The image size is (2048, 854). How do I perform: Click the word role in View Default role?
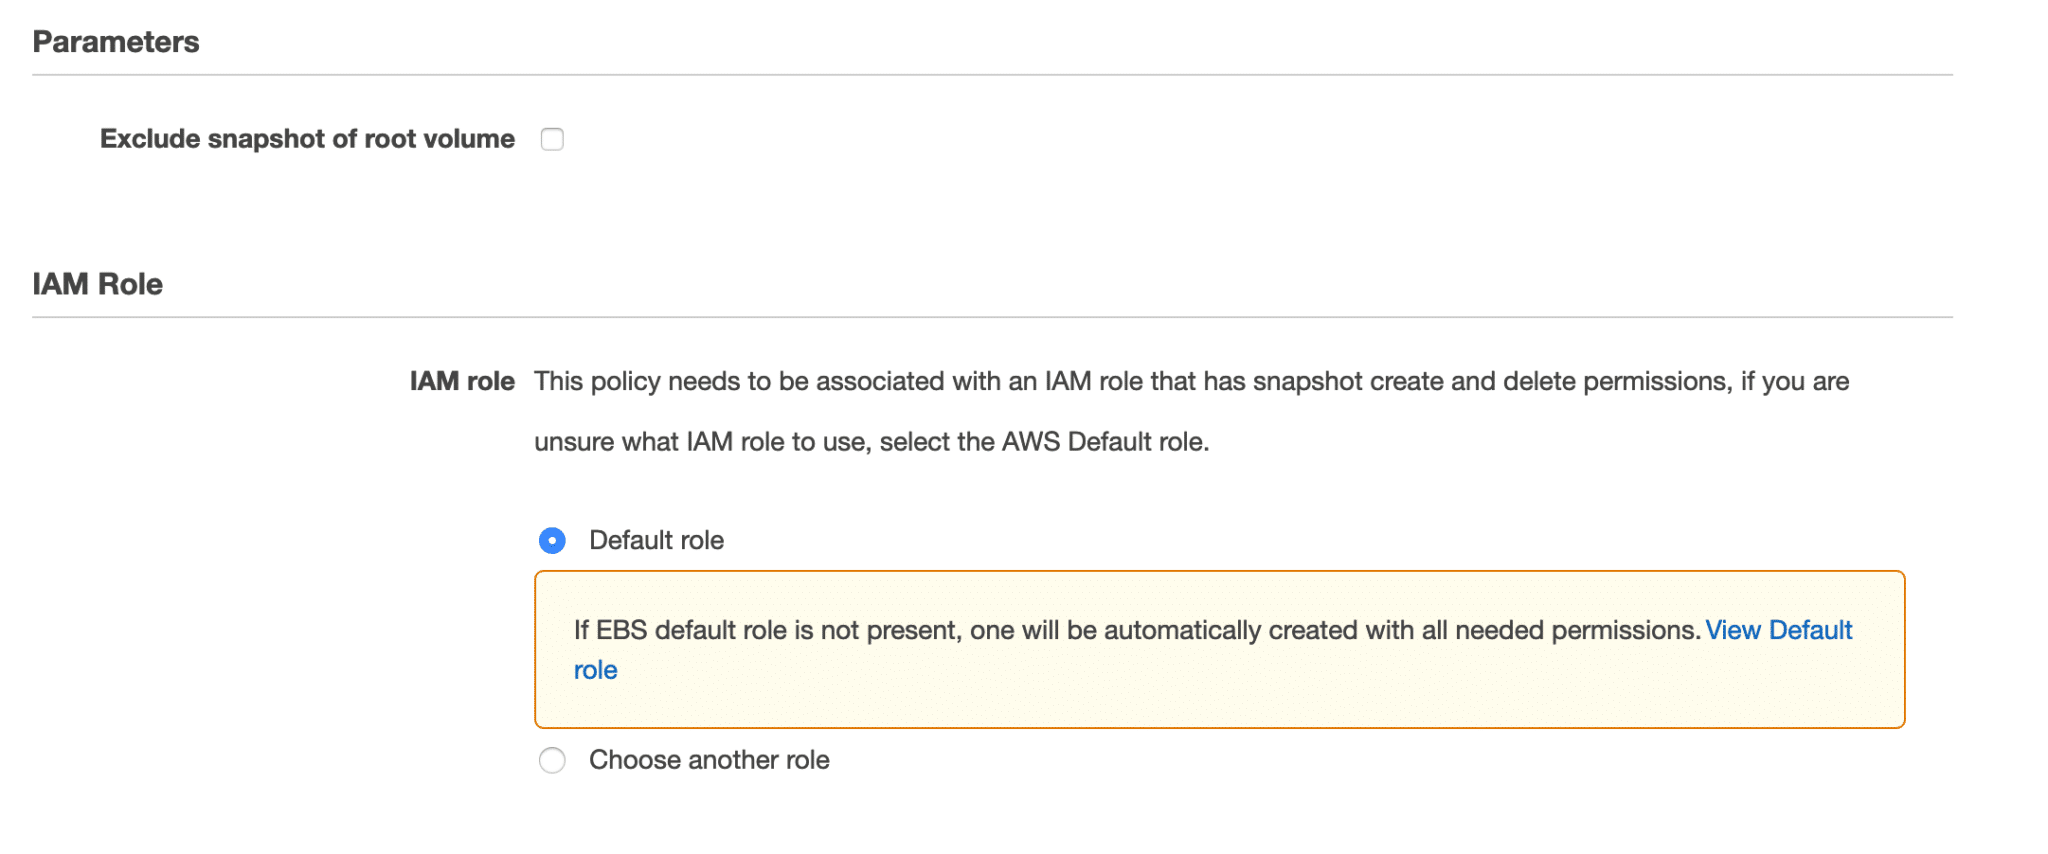click(596, 670)
